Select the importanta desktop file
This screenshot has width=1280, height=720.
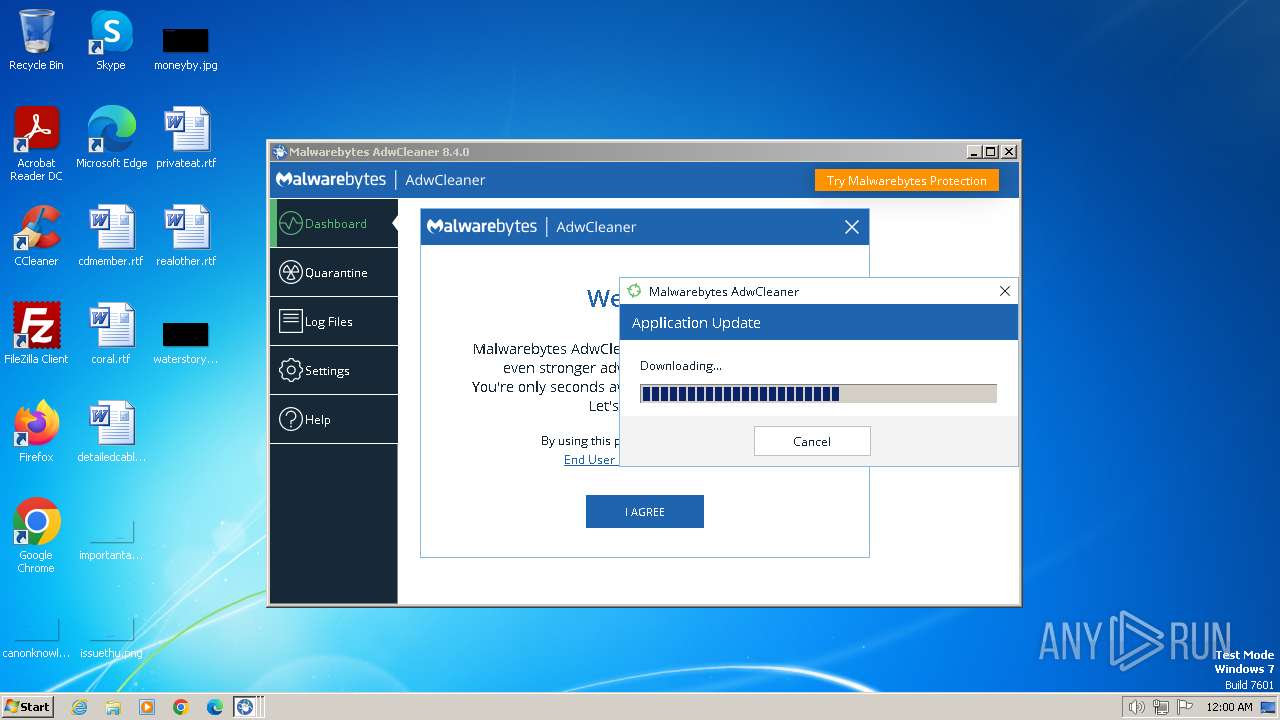(x=111, y=541)
